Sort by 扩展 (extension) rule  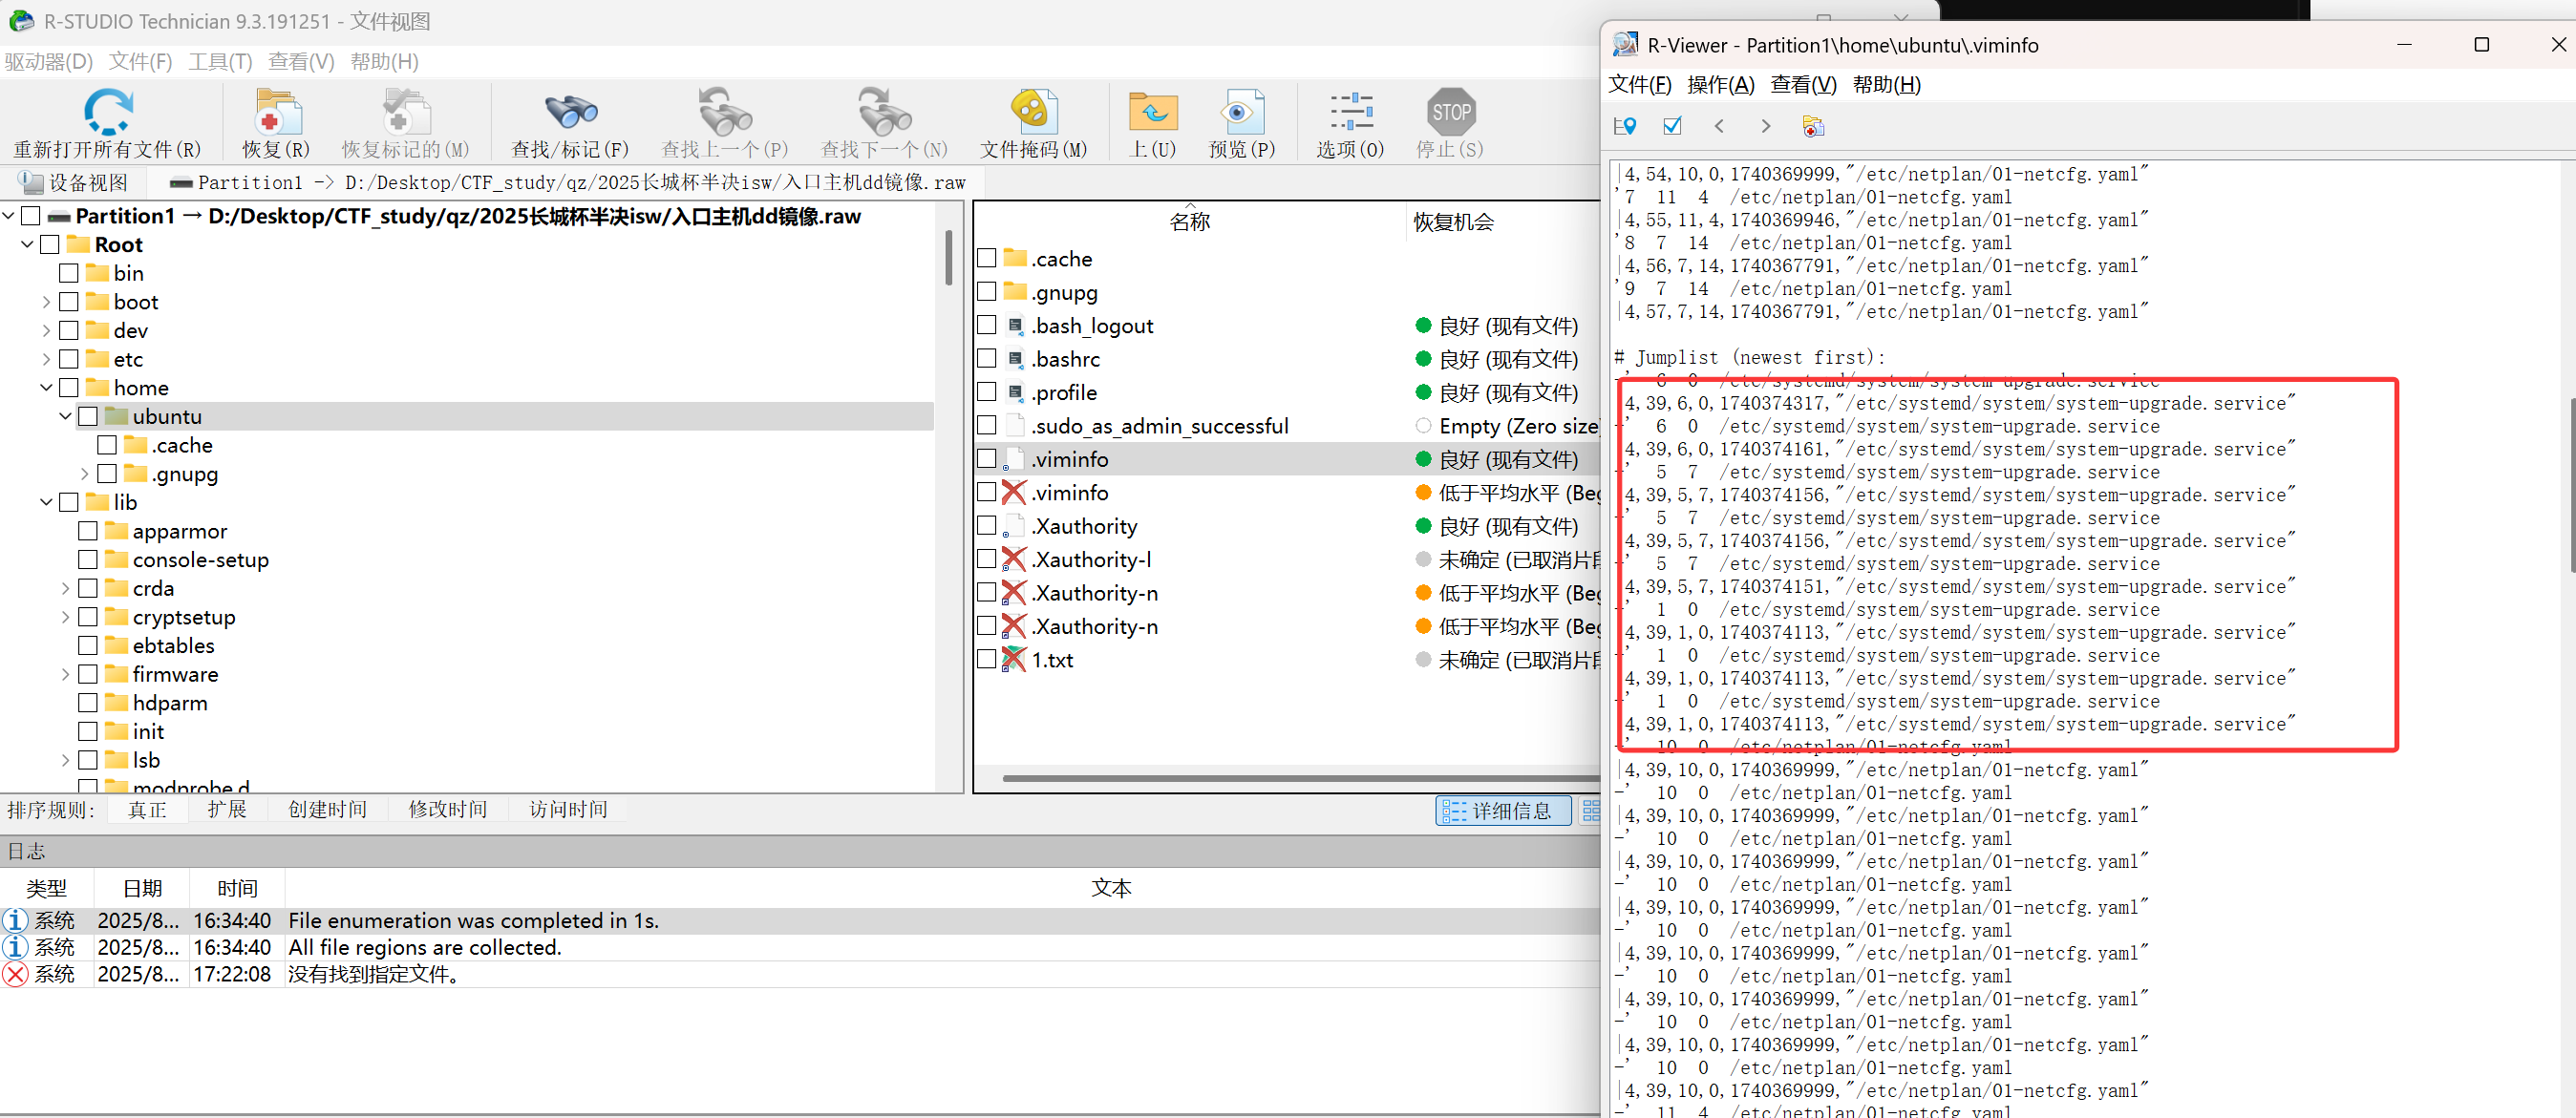227,809
